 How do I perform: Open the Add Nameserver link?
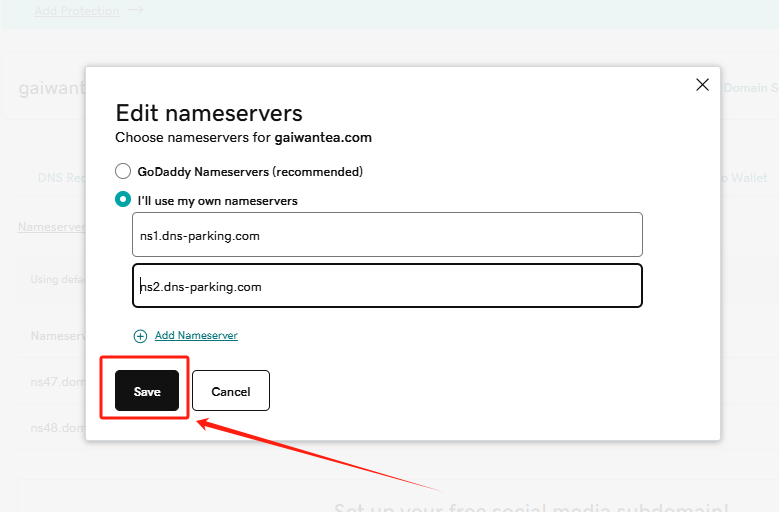tap(196, 336)
